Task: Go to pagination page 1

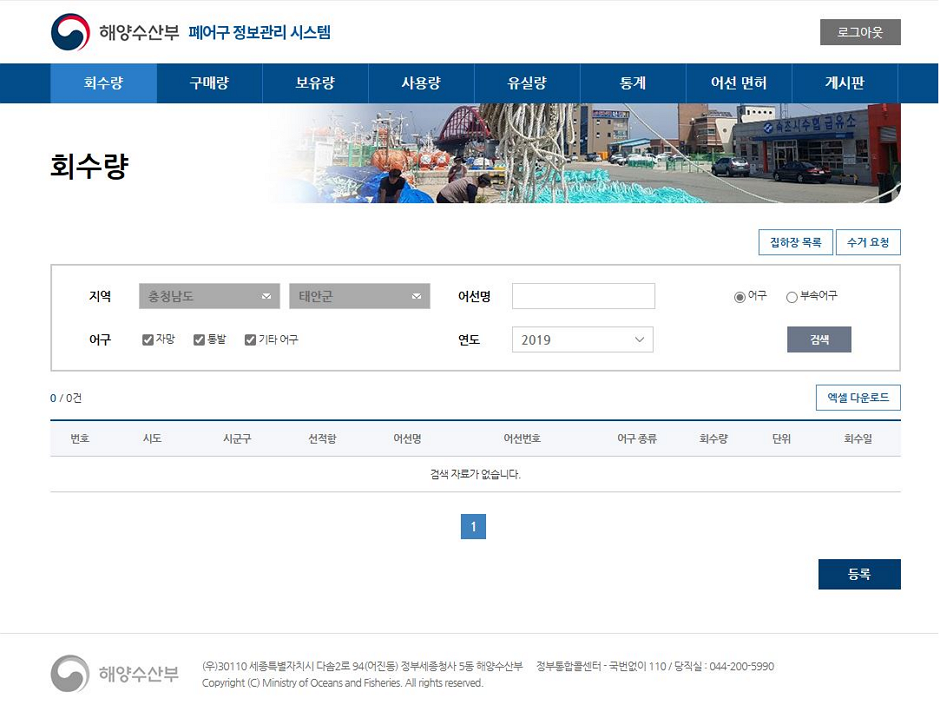Action: coord(473,526)
